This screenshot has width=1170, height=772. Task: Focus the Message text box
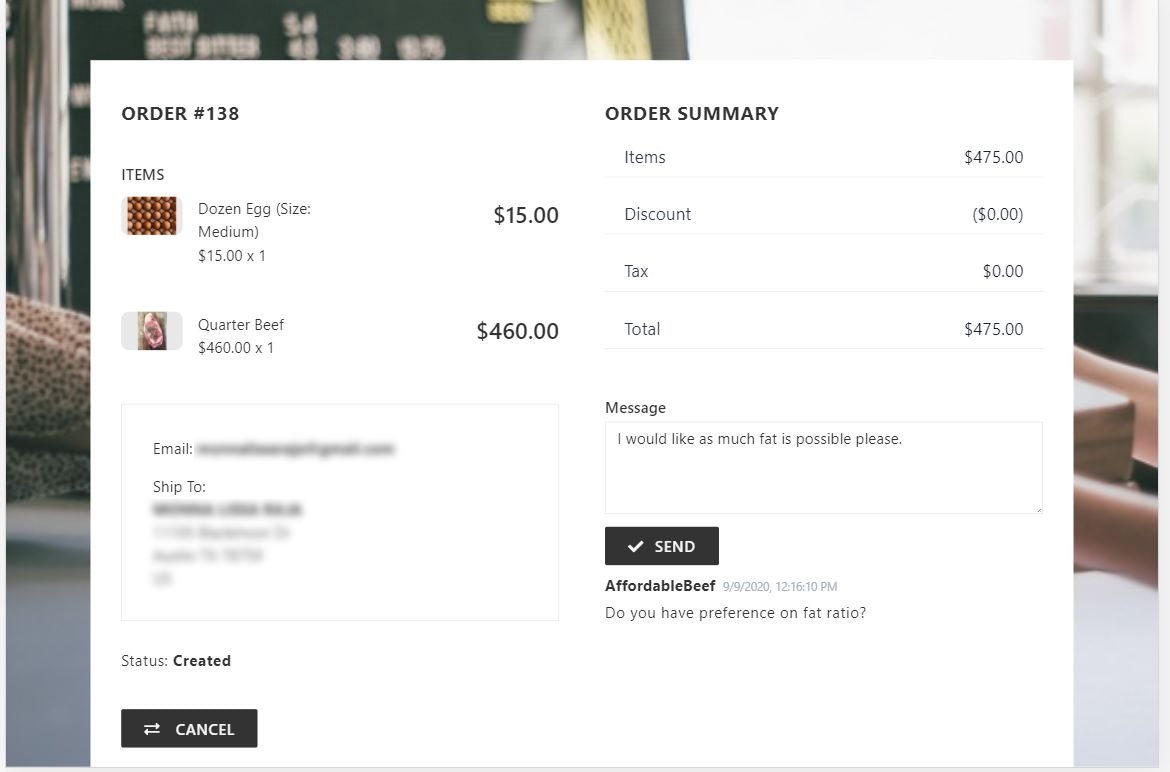coord(823,467)
